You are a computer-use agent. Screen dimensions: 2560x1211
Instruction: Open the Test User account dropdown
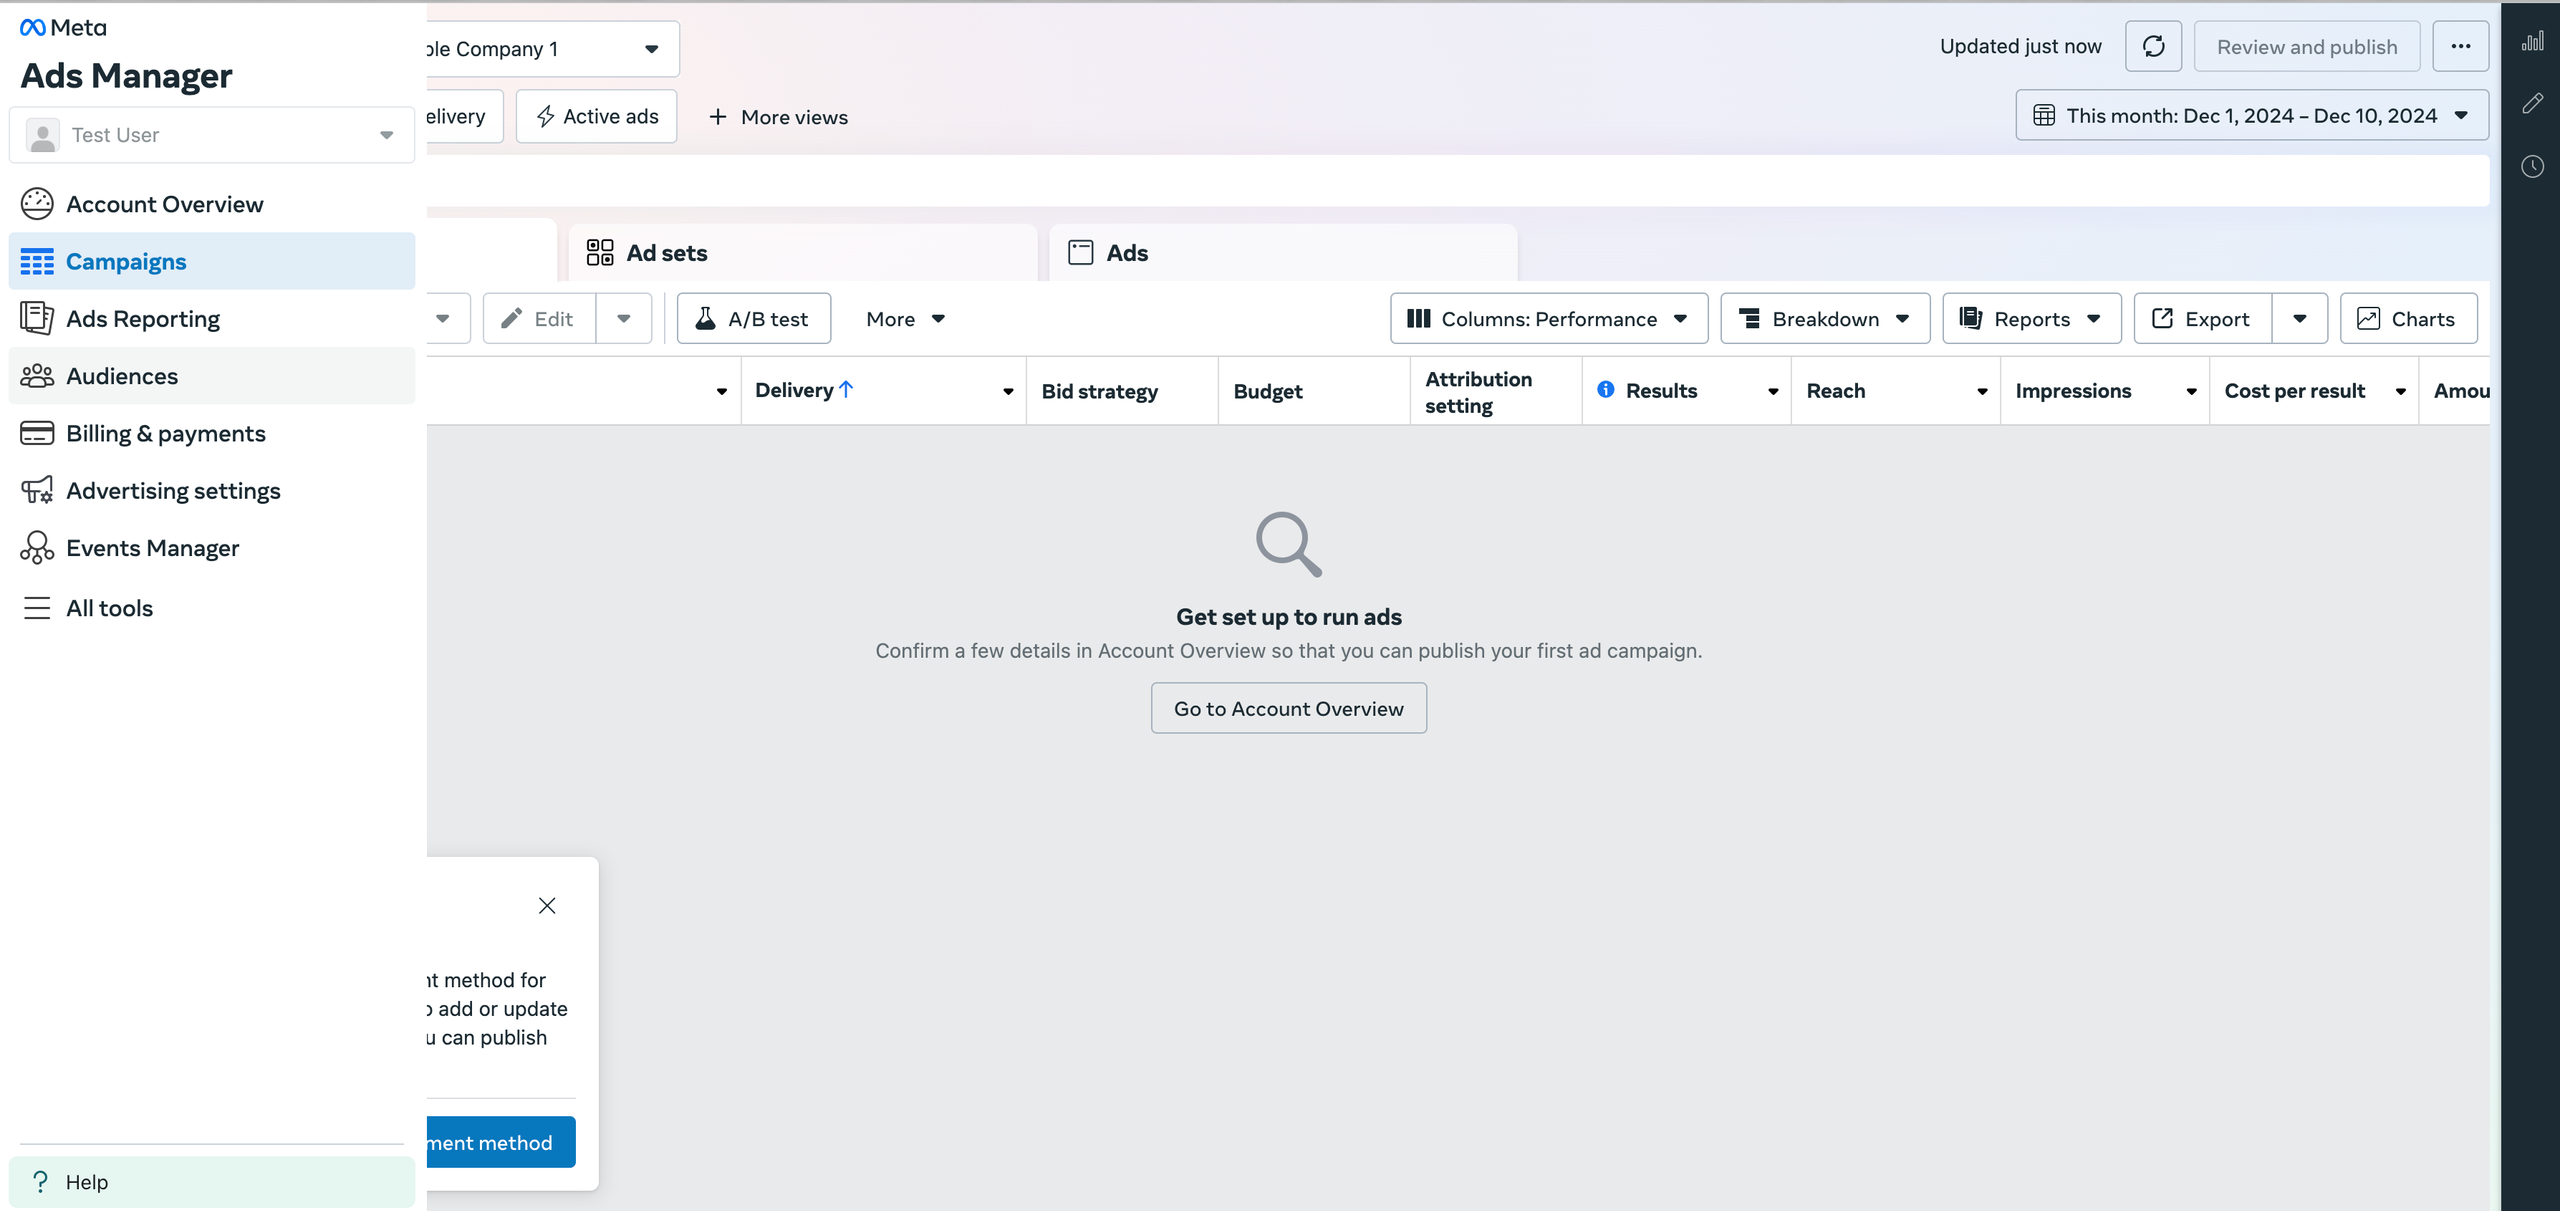pos(211,135)
